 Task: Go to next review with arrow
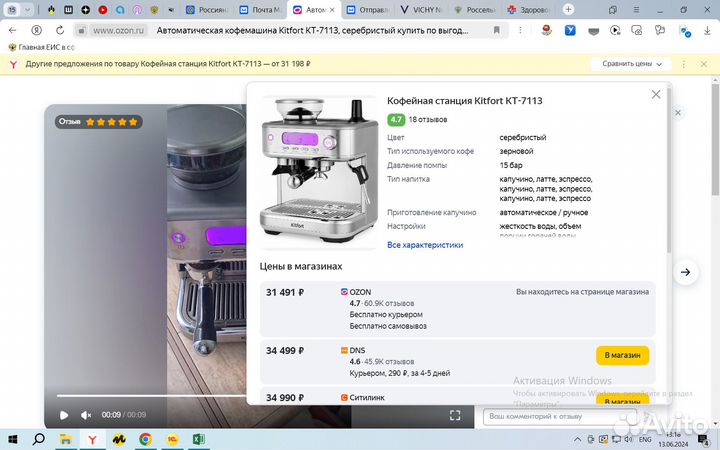tap(685, 272)
